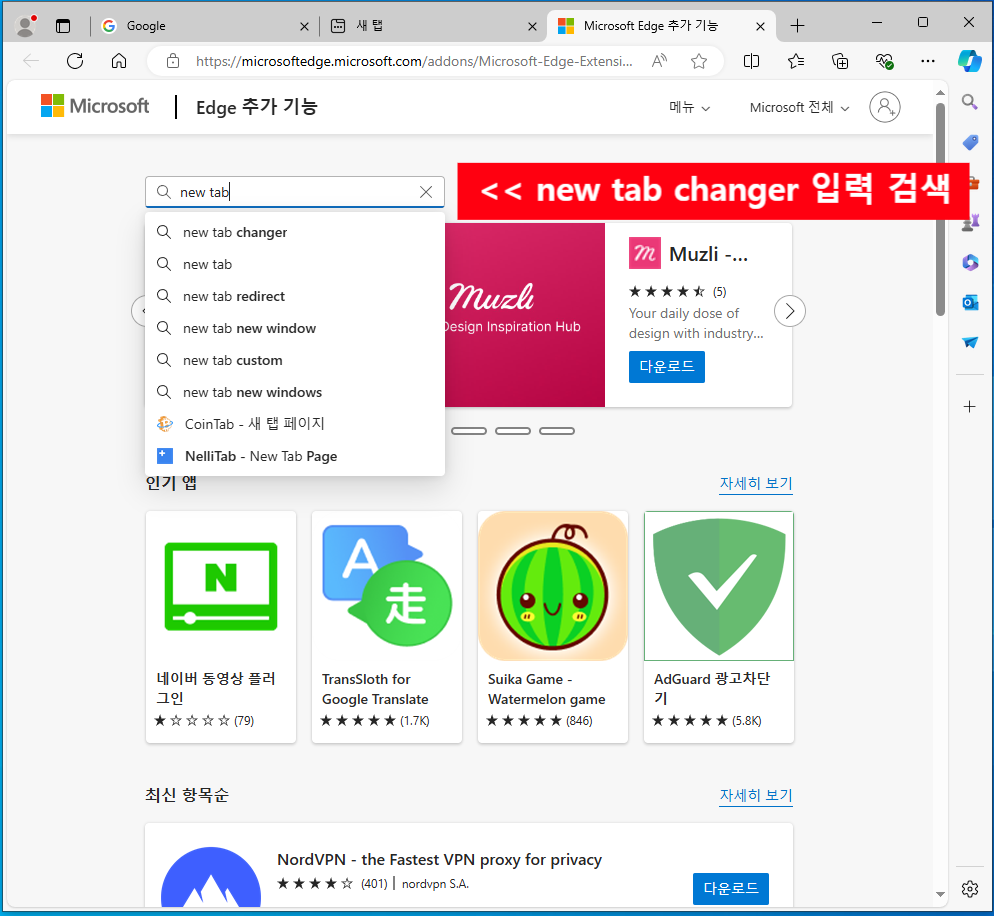The width and height of the screenshot is (994, 916).
Task: Click the Edge 추가 기능 heading link
Action: click(x=257, y=106)
